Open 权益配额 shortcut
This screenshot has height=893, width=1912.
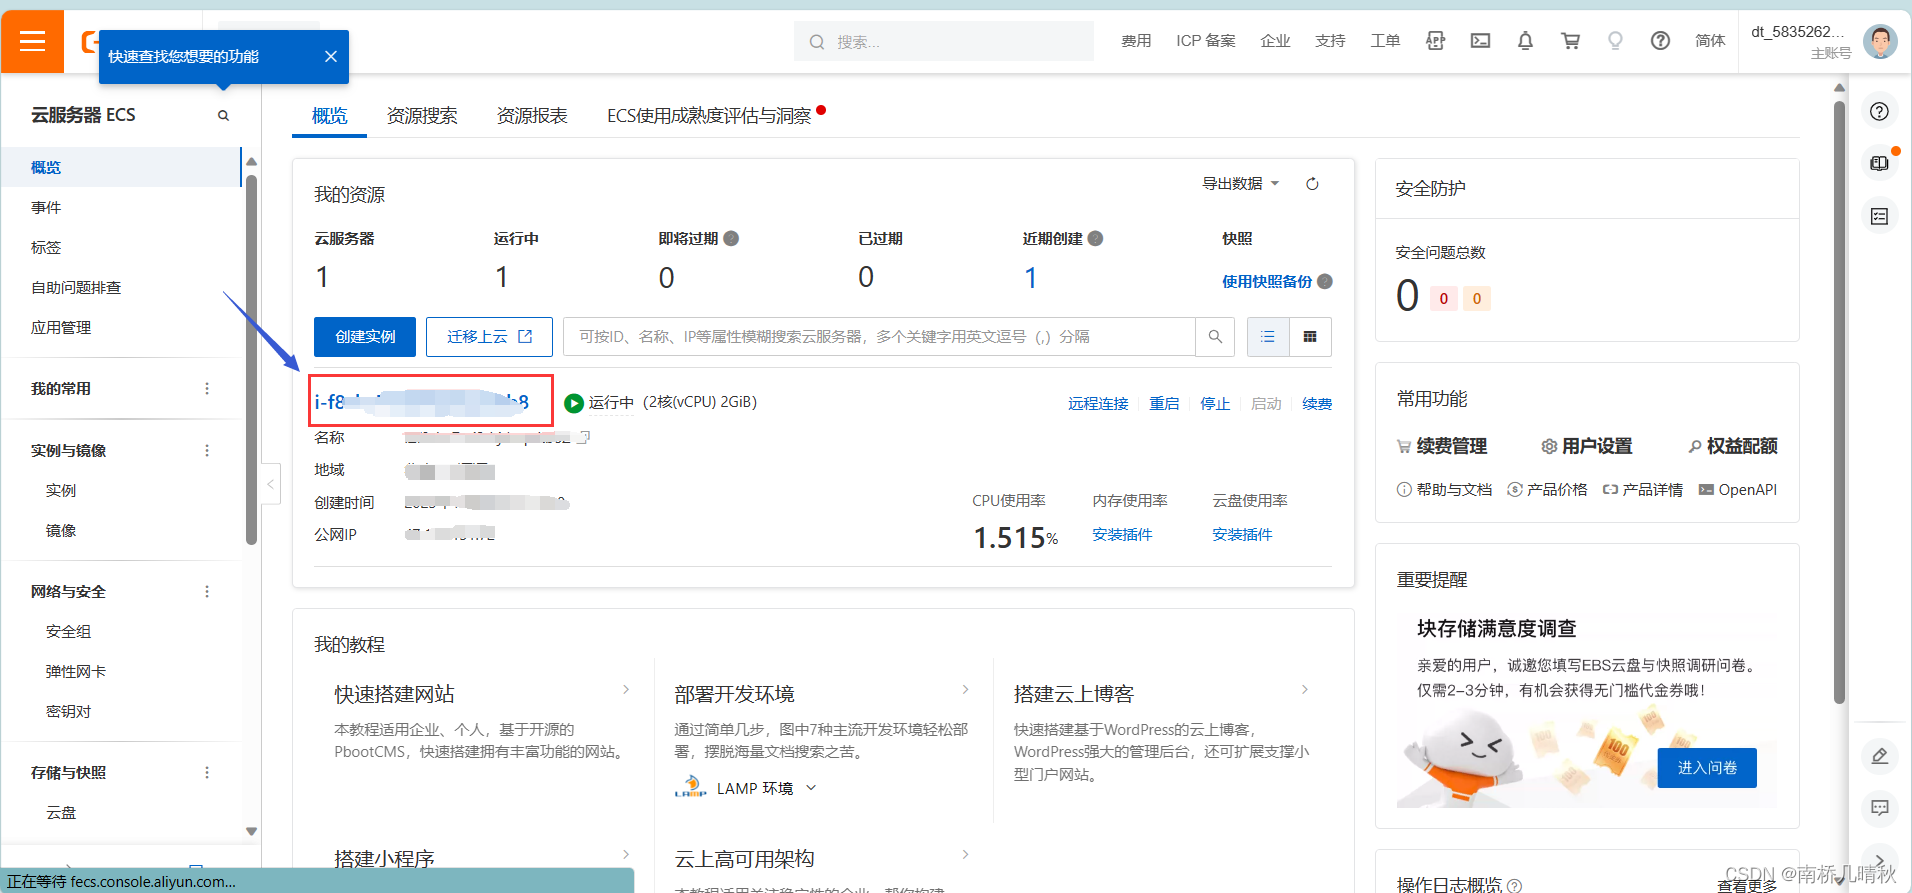[x=1732, y=446]
